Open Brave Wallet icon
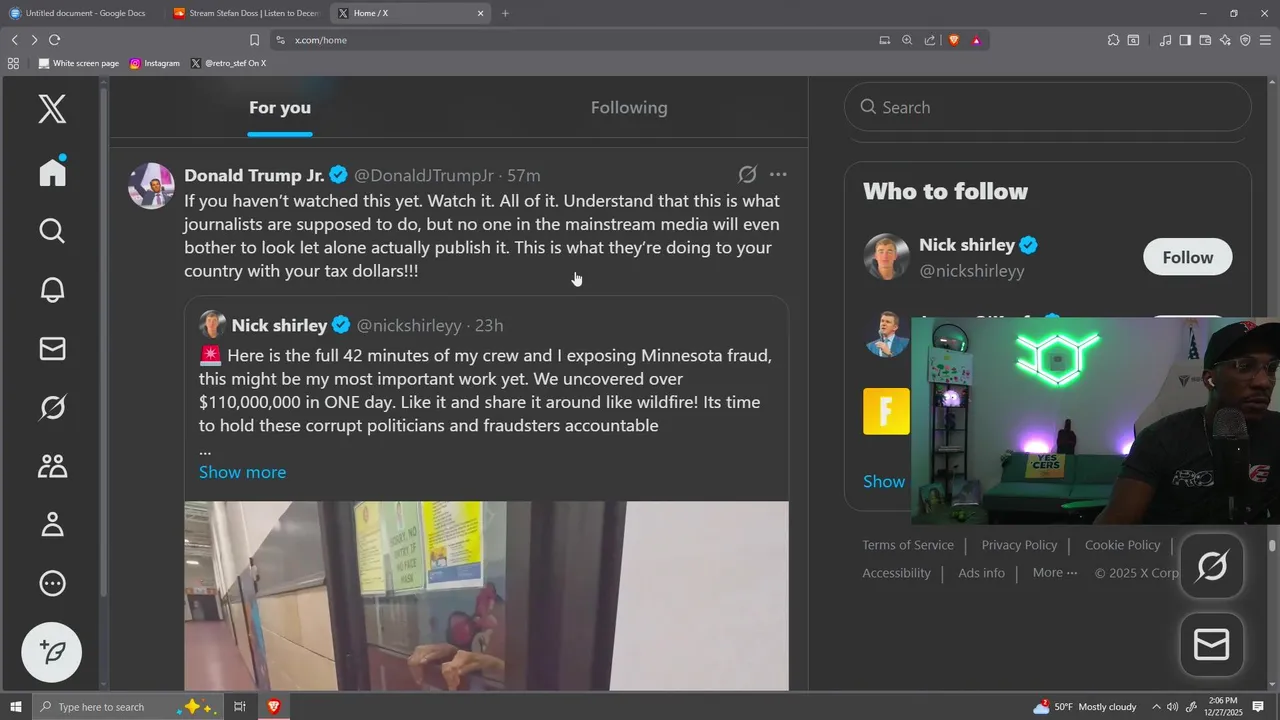 [x=1205, y=40]
